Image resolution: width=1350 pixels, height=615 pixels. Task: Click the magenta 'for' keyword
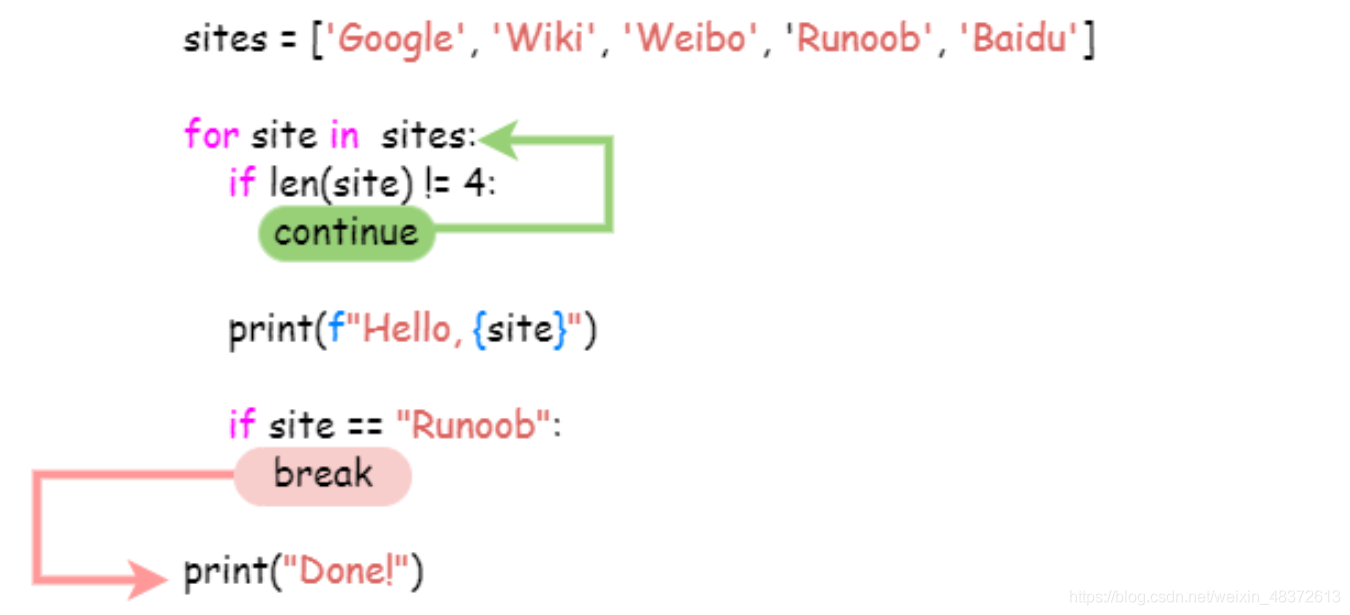(212, 134)
